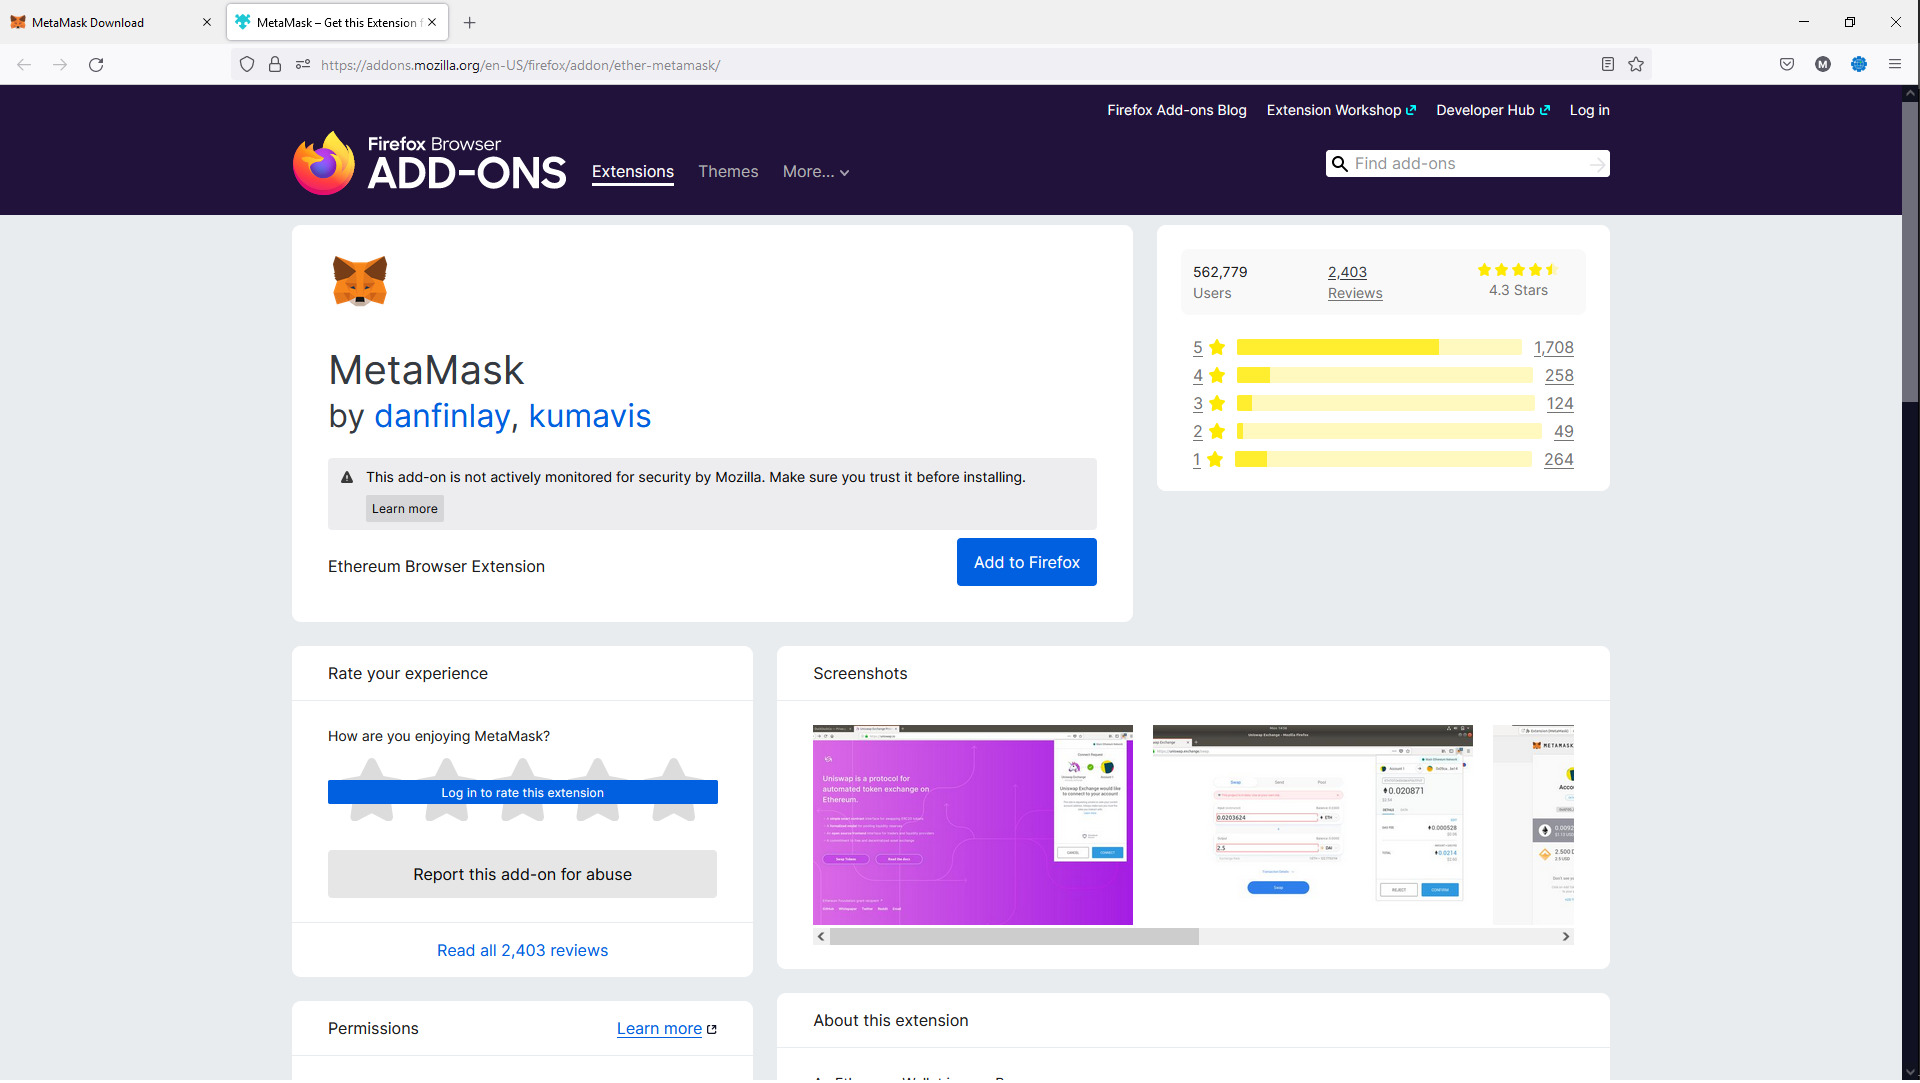This screenshot has height=1083, width=1920.
Task: Click the four-star rating bar
Action: click(x=1385, y=376)
